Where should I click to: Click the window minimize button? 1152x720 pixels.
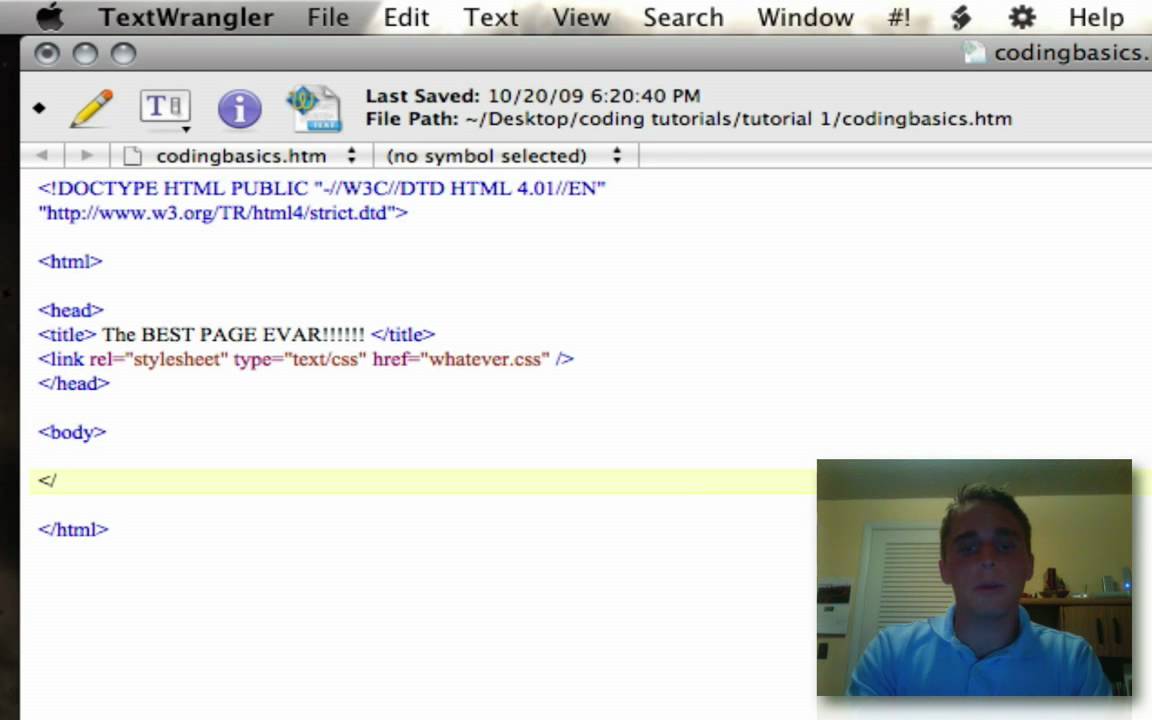85,54
